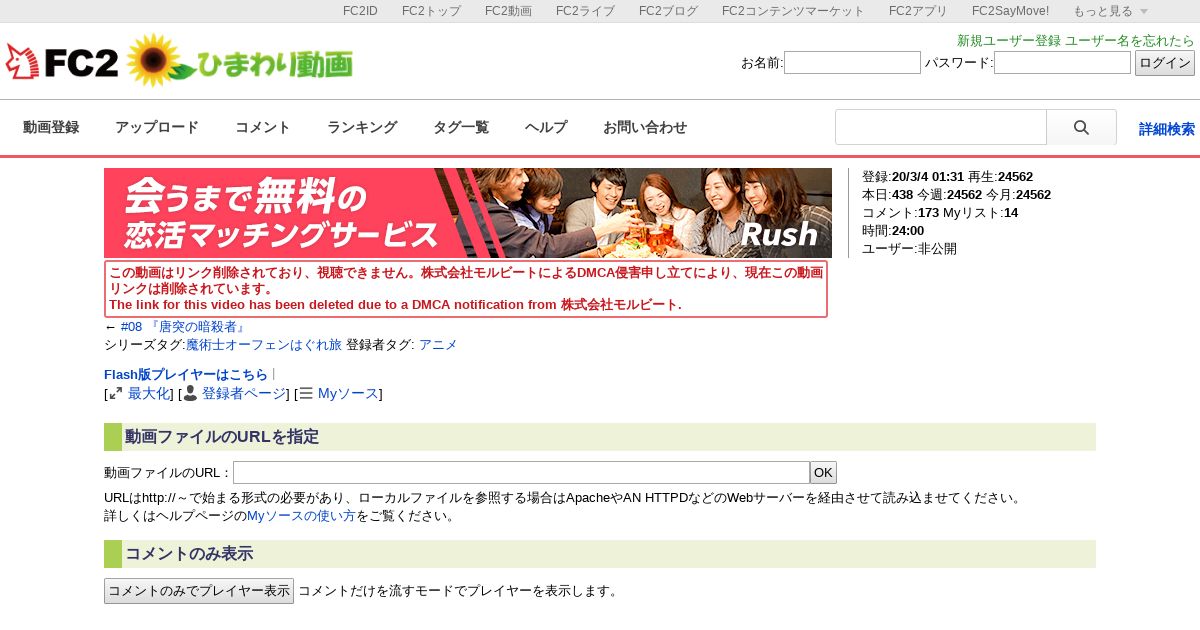Focus the 動画ファイルのURL input

click(x=521, y=473)
